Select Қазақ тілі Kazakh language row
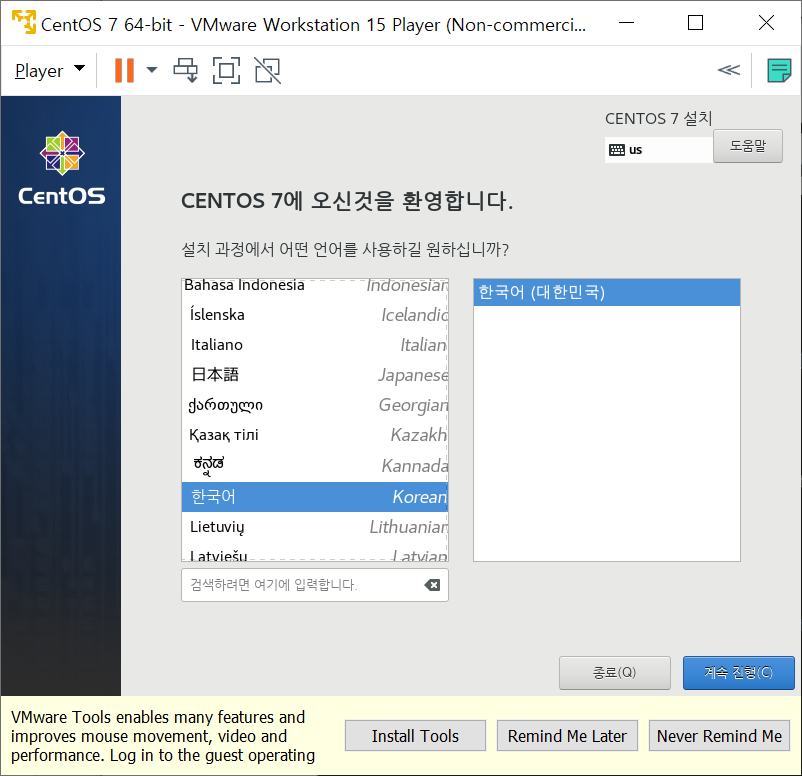This screenshot has height=776, width=802. point(315,435)
